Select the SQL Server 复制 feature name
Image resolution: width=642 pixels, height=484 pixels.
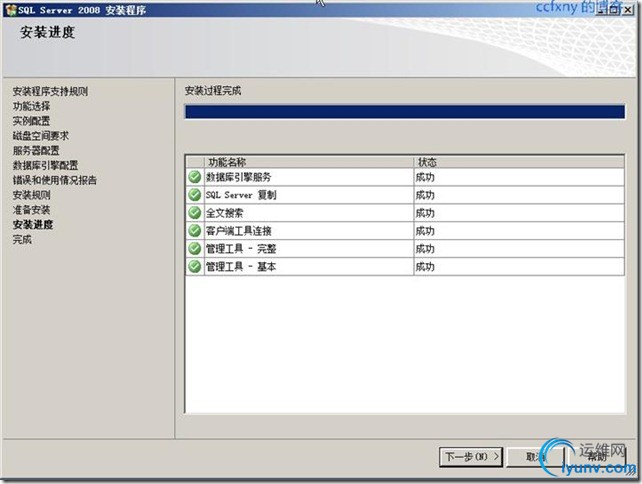pyautogui.click(x=241, y=195)
